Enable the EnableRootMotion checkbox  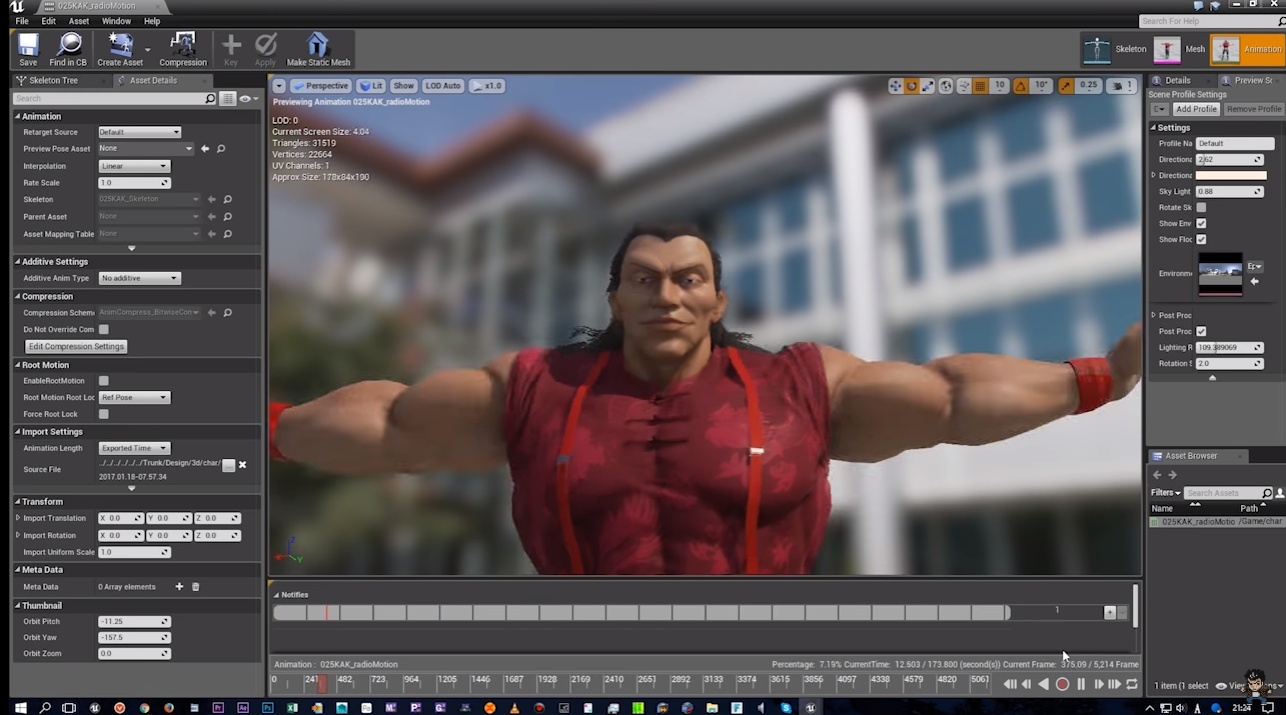point(103,381)
